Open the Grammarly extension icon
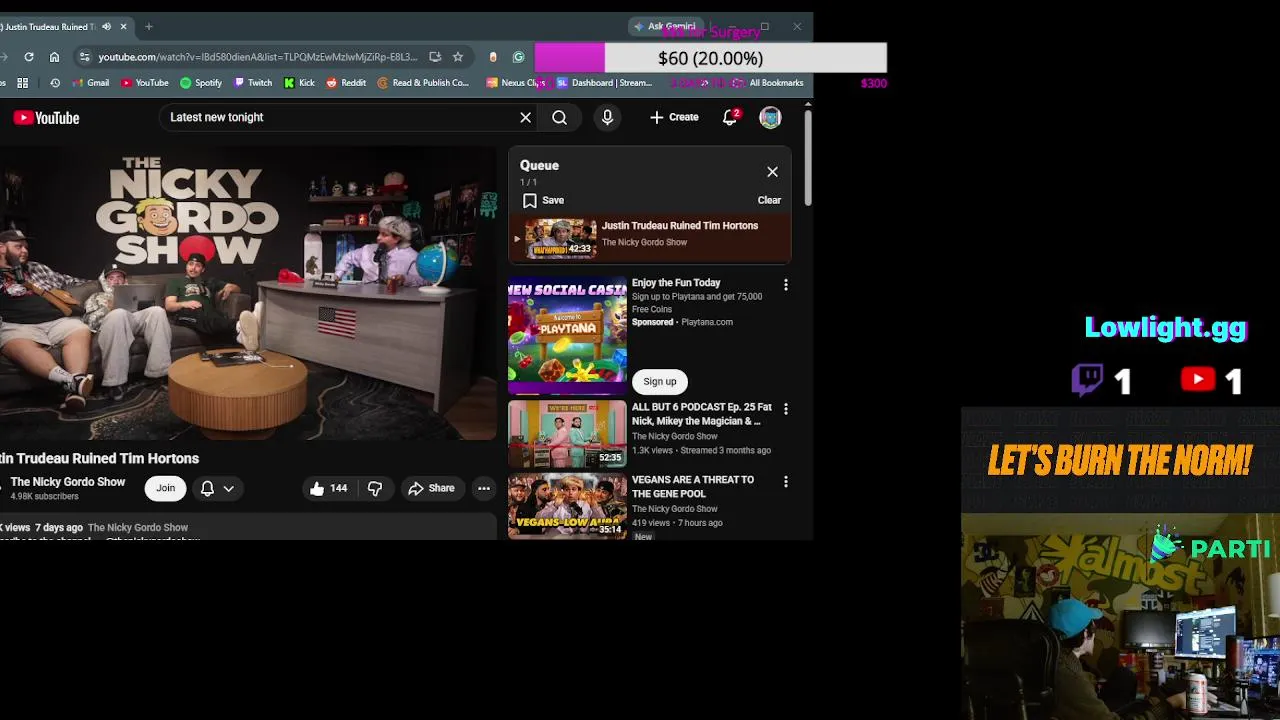The height and width of the screenshot is (720, 1280). click(518, 57)
